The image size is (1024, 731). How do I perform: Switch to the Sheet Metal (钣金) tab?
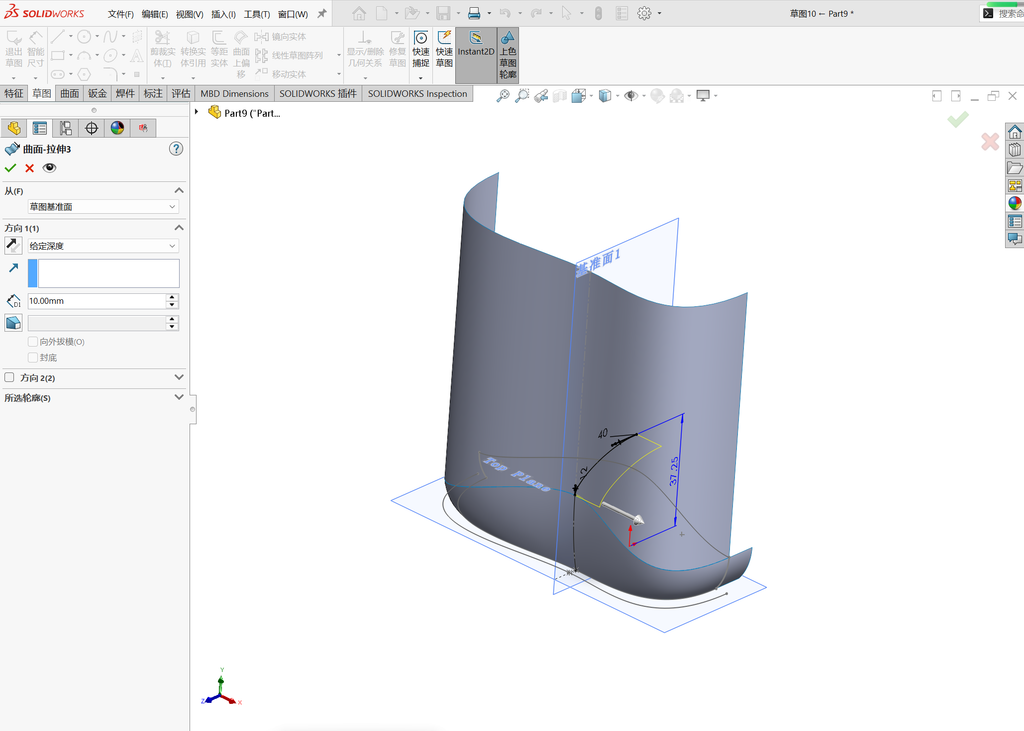(97, 93)
